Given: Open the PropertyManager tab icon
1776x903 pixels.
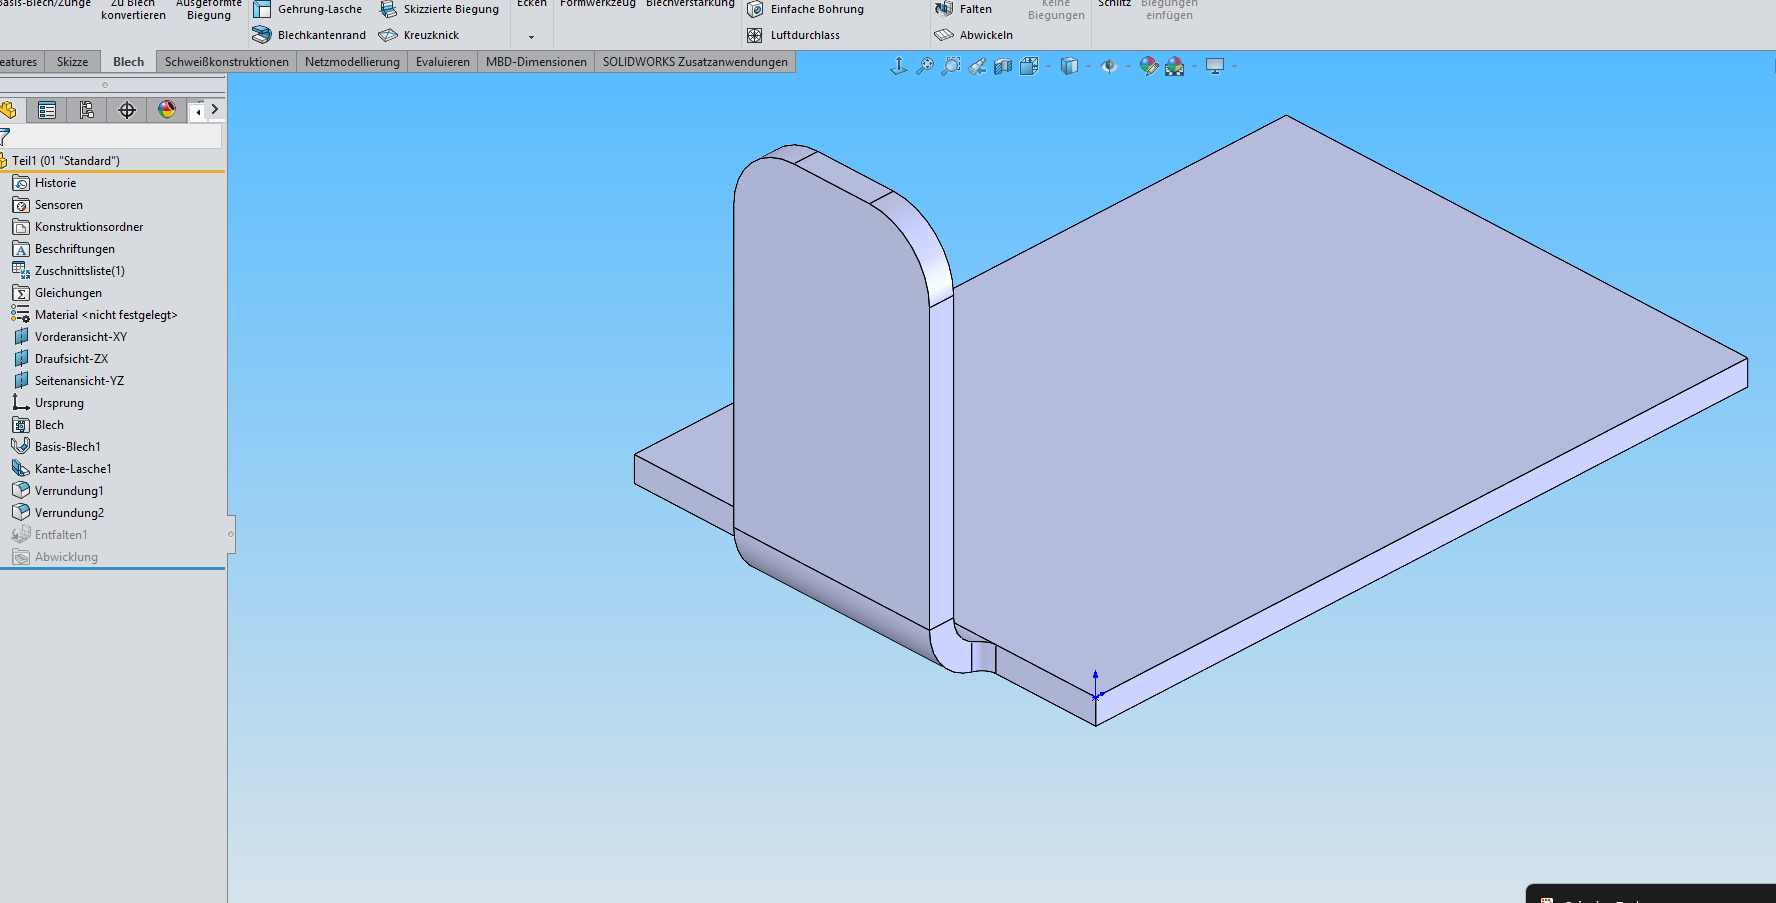Looking at the screenshot, I should [x=47, y=110].
